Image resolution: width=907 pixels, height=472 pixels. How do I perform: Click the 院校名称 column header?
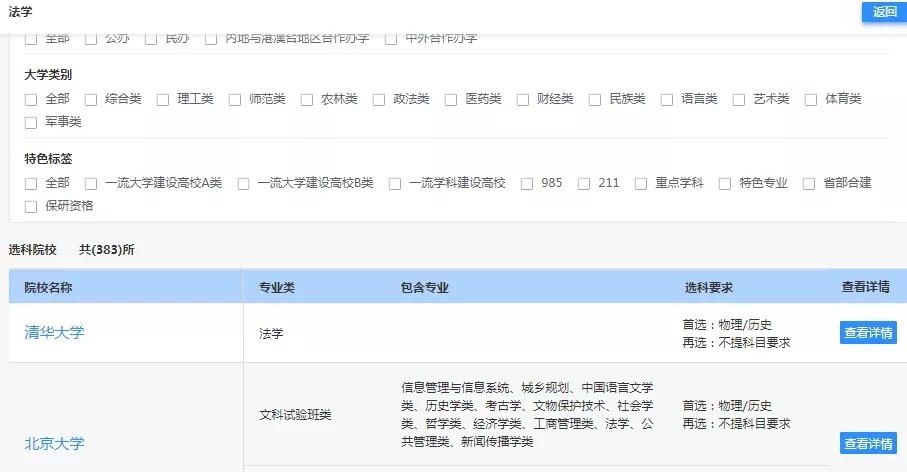(48, 287)
